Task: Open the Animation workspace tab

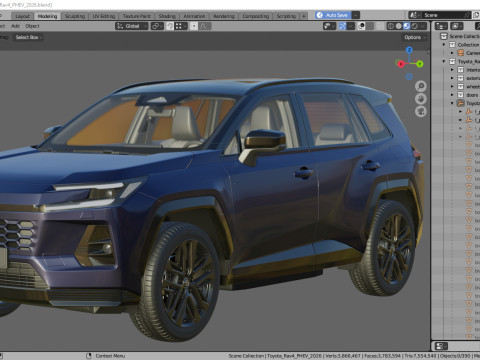Action: [194, 16]
